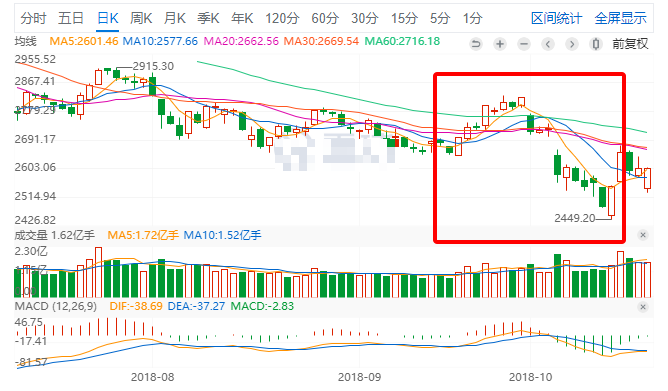This screenshot has width=668, height=391.
Task: Show the 60分 interval chart
Action: point(325,18)
